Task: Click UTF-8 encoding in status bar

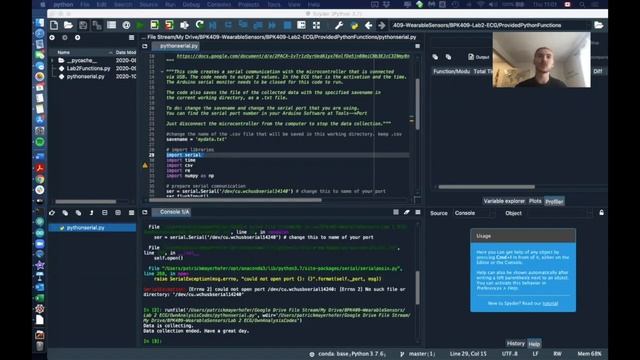Action: 509,354
